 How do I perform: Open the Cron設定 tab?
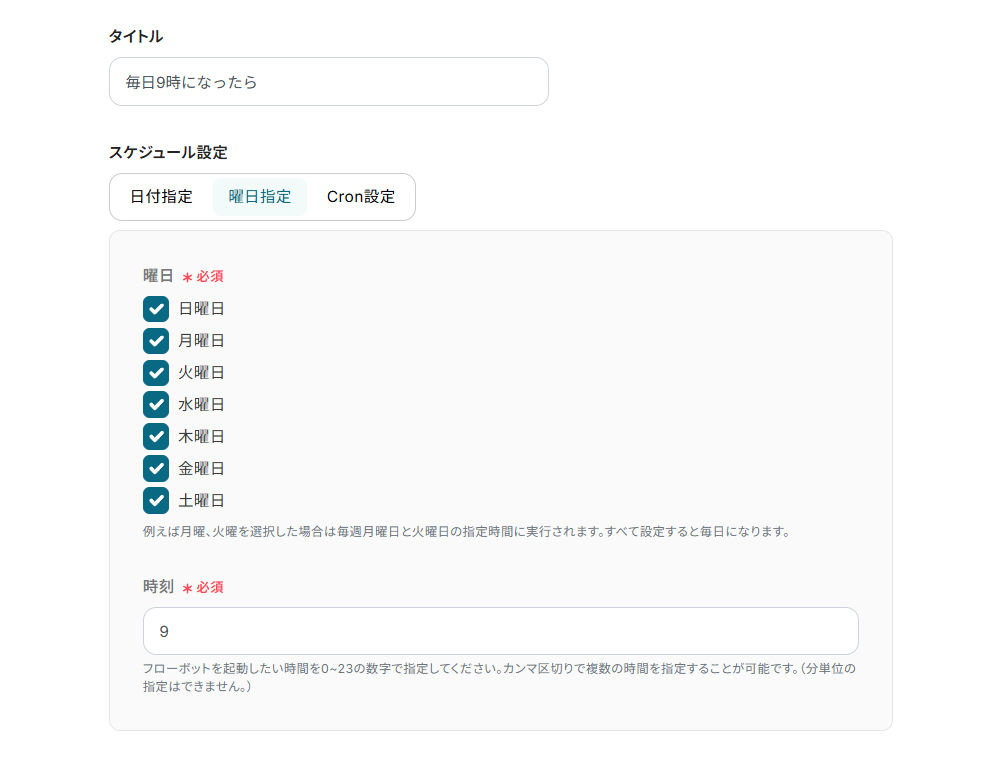361,197
